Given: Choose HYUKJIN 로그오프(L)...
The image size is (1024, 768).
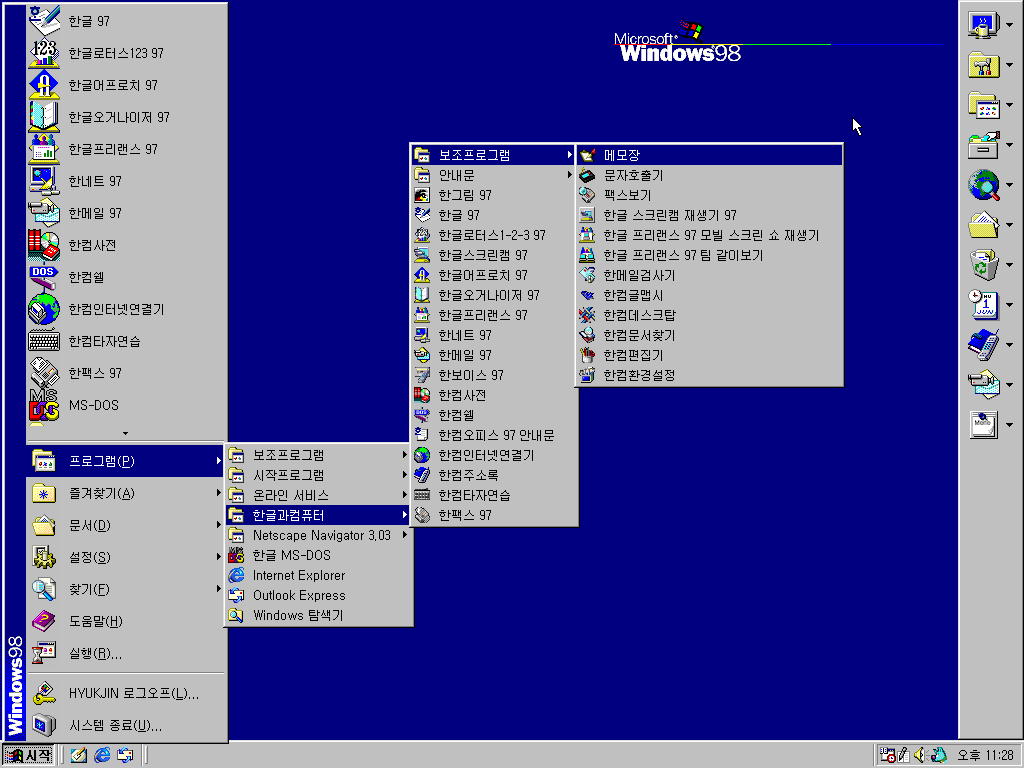Looking at the screenshot, I should tap(127, 694).
